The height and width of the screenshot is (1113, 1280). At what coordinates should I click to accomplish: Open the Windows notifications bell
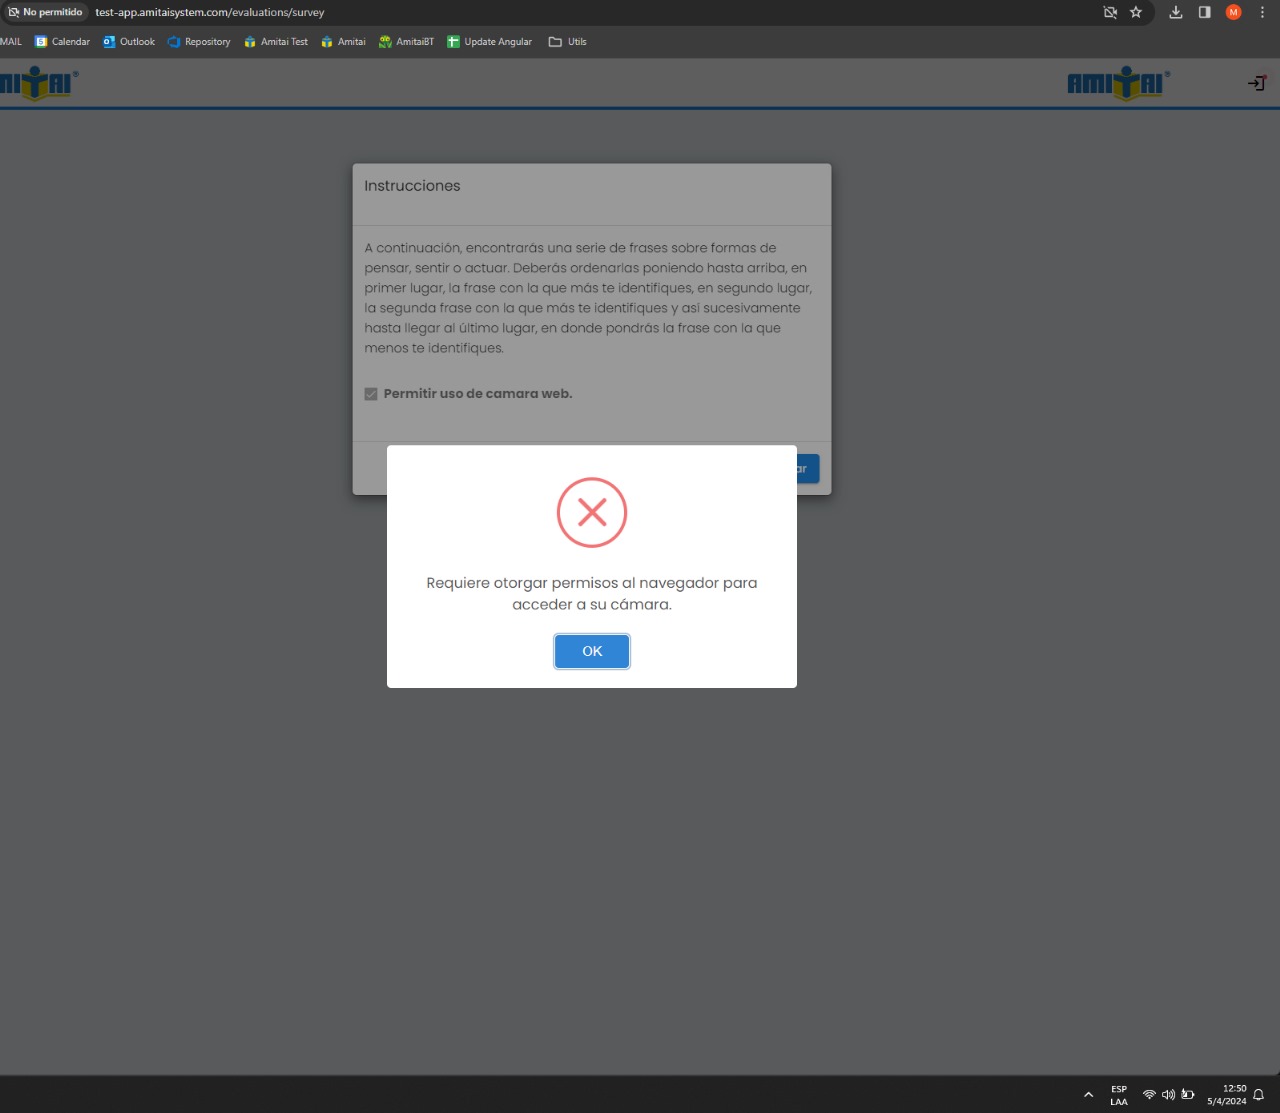click(1259, 1095)
